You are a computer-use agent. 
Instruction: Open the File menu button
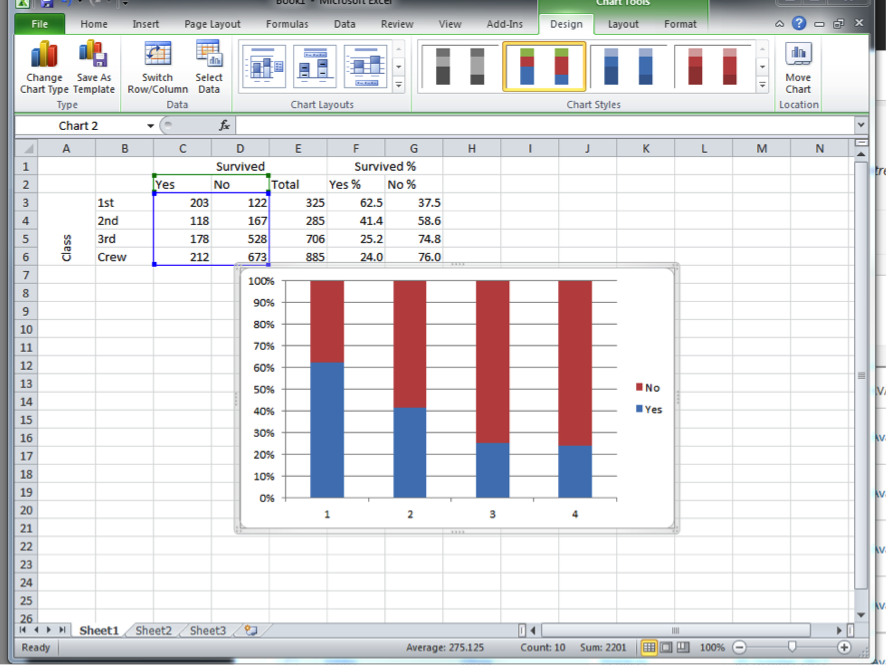40,24
